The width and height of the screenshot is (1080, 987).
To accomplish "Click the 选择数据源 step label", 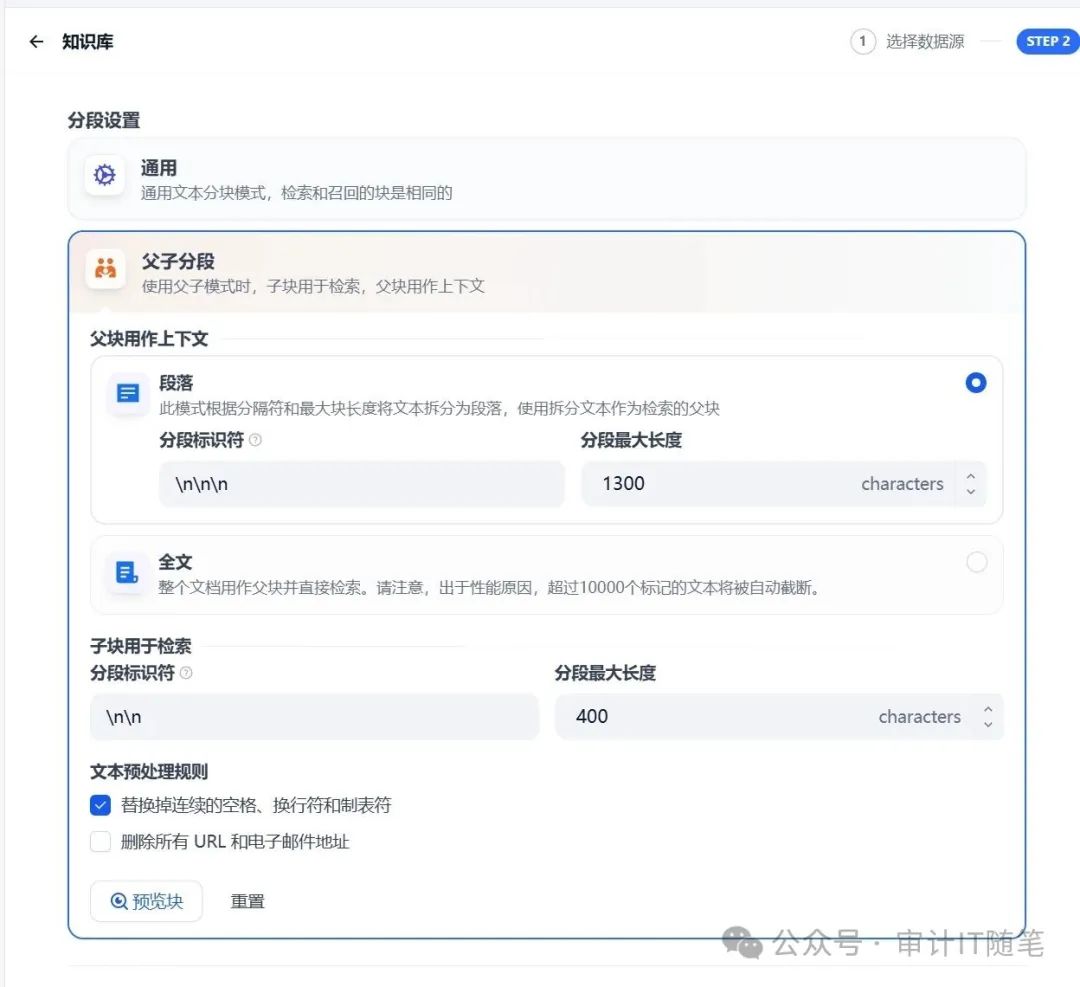I will [925, 41].
